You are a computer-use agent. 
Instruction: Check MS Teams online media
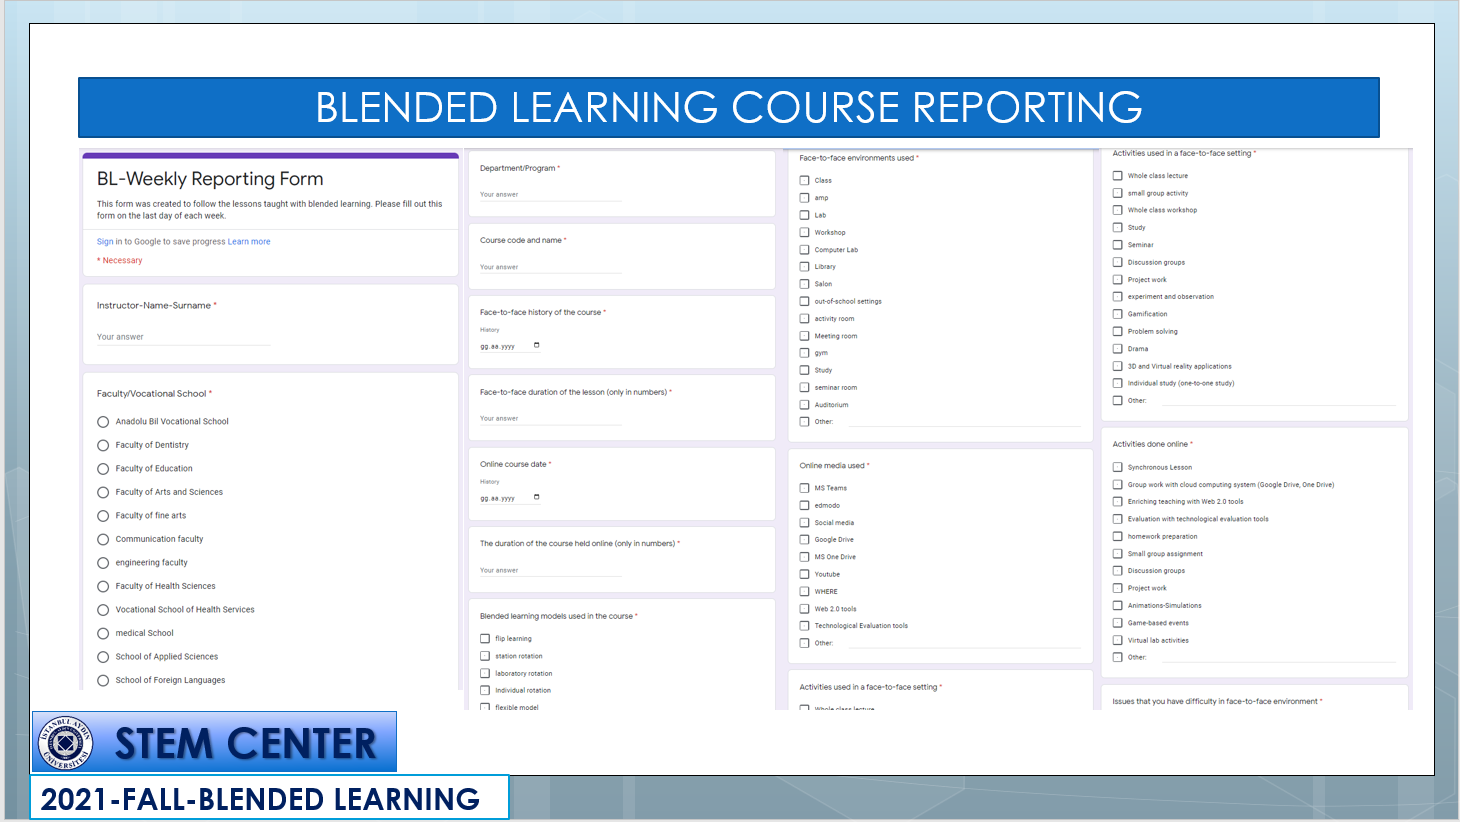click(x=804, y=488)
